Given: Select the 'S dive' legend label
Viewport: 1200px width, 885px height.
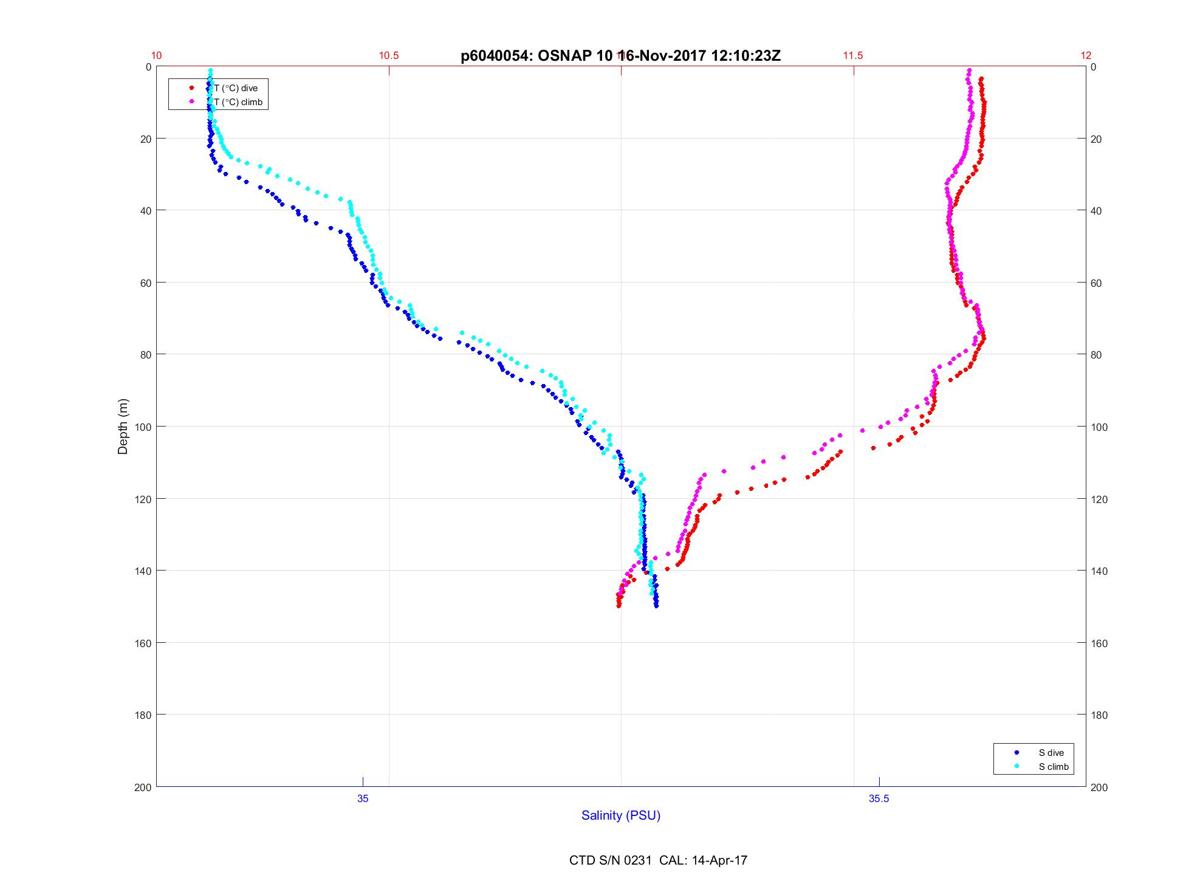Looking at the screenshot, I should (x=1051, y=752).
